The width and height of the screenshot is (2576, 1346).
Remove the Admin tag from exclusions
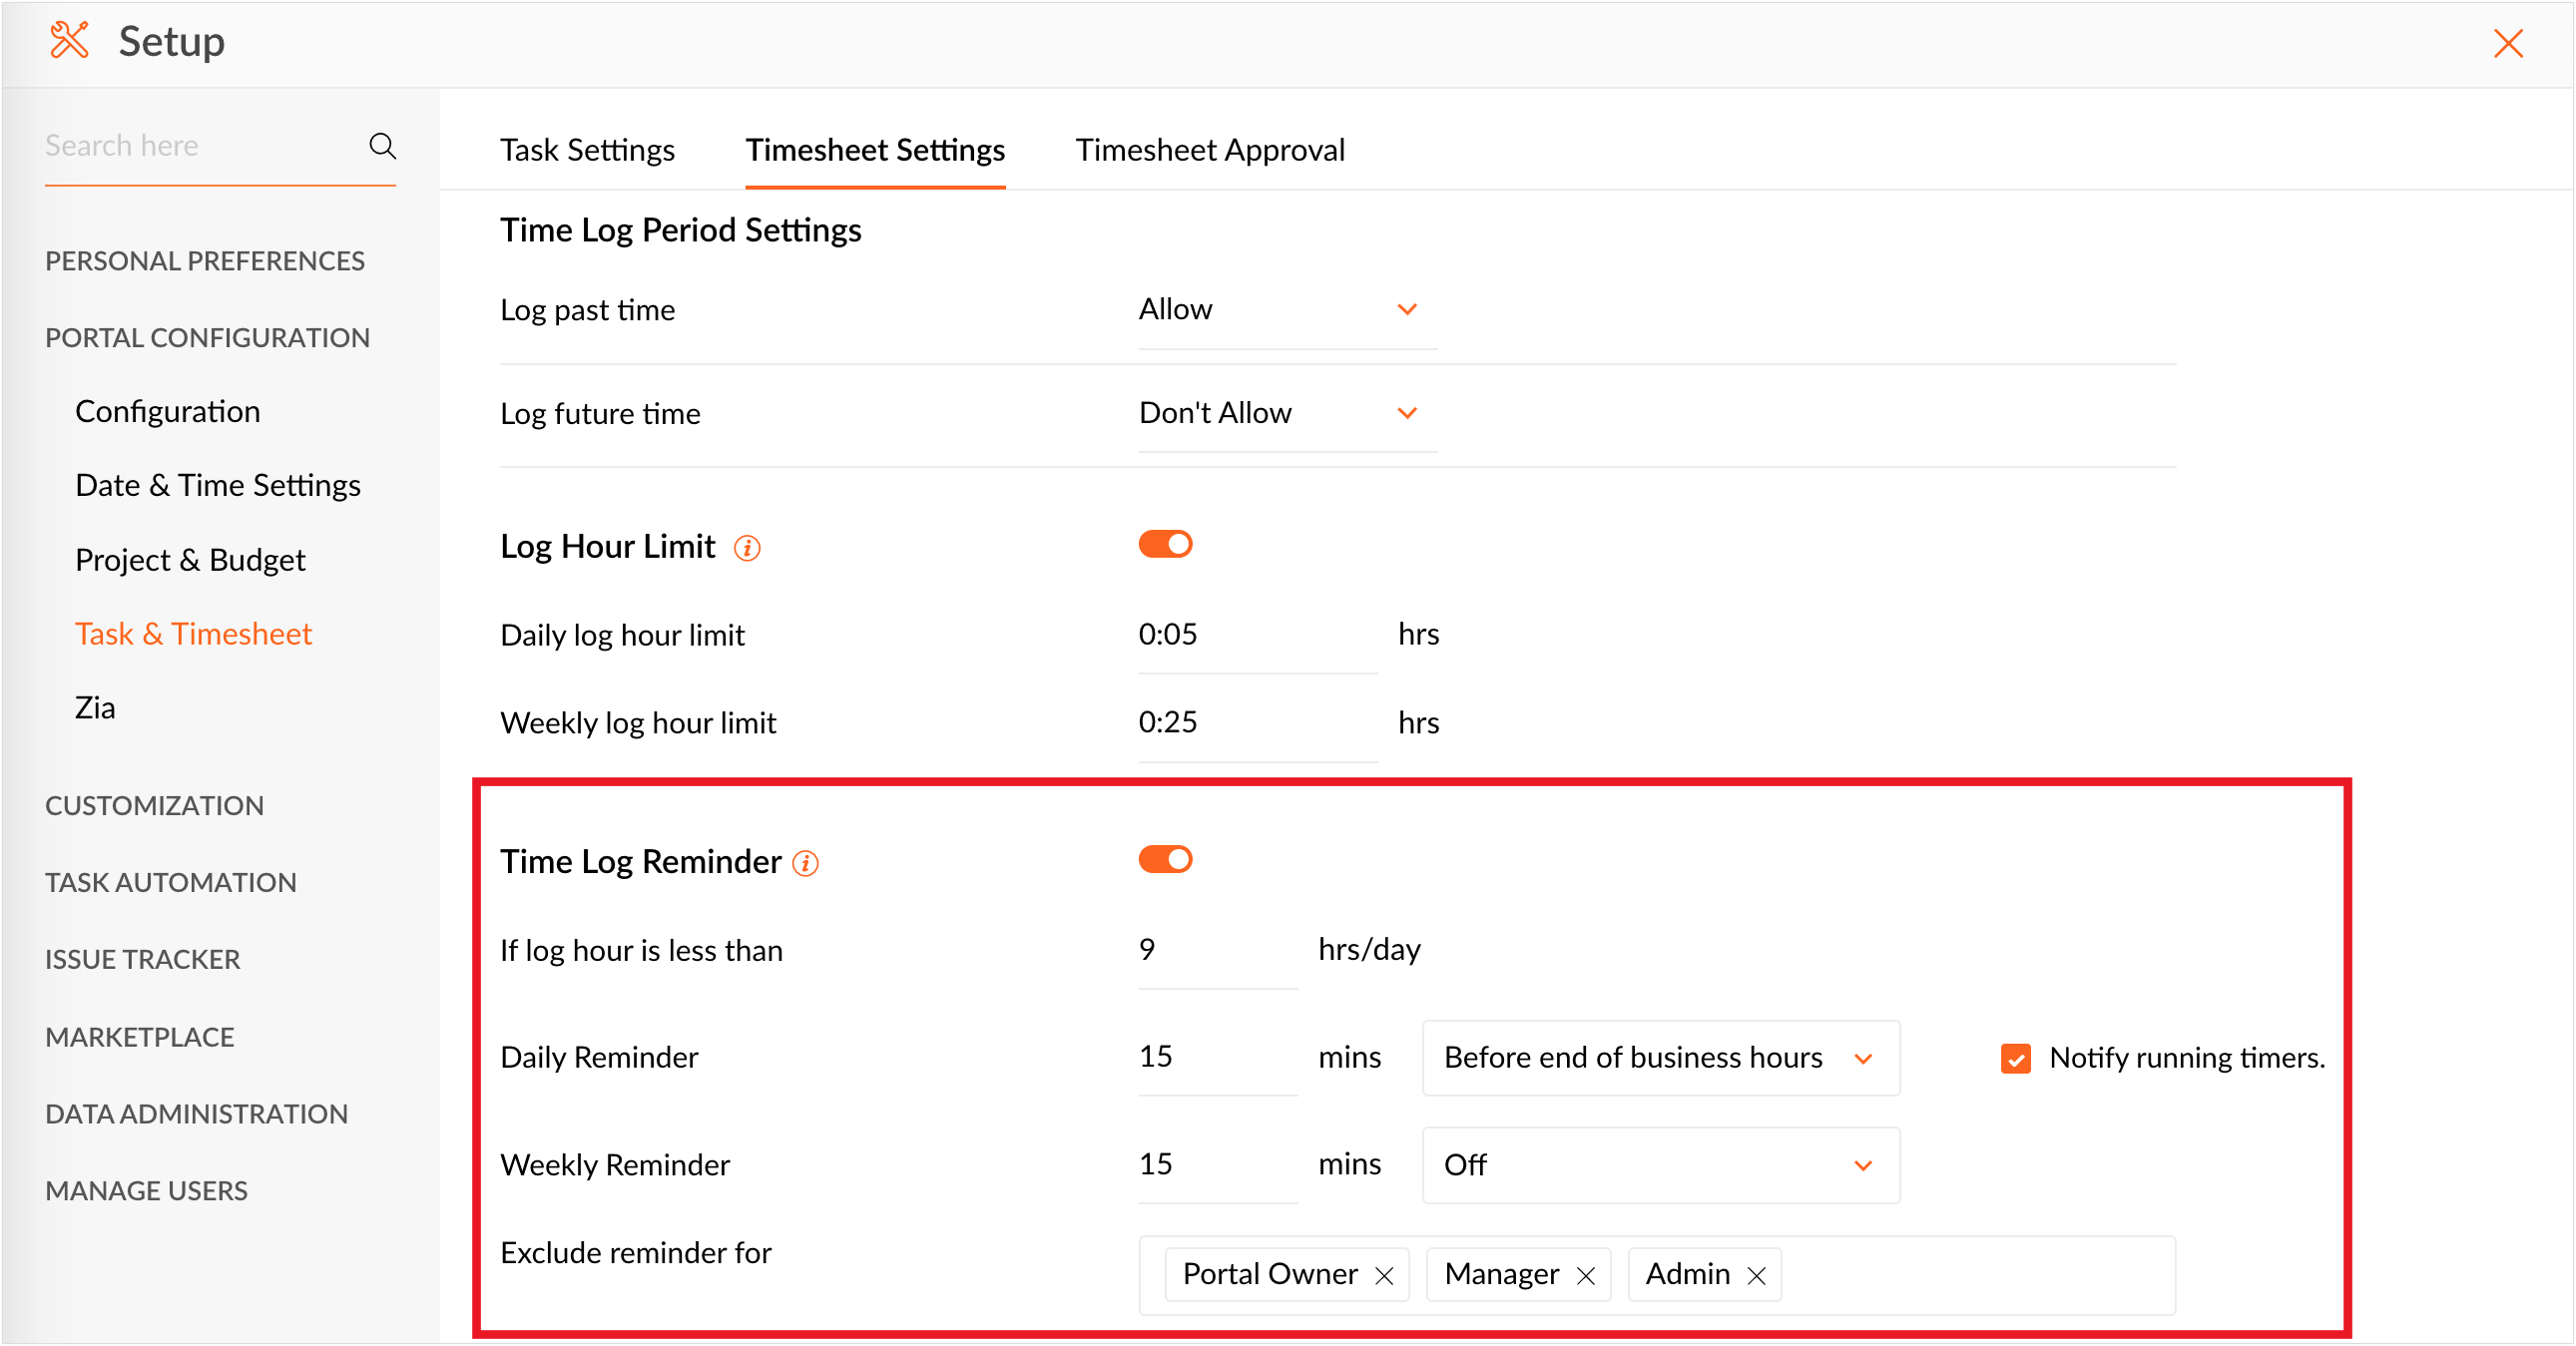[1756, 1276]
